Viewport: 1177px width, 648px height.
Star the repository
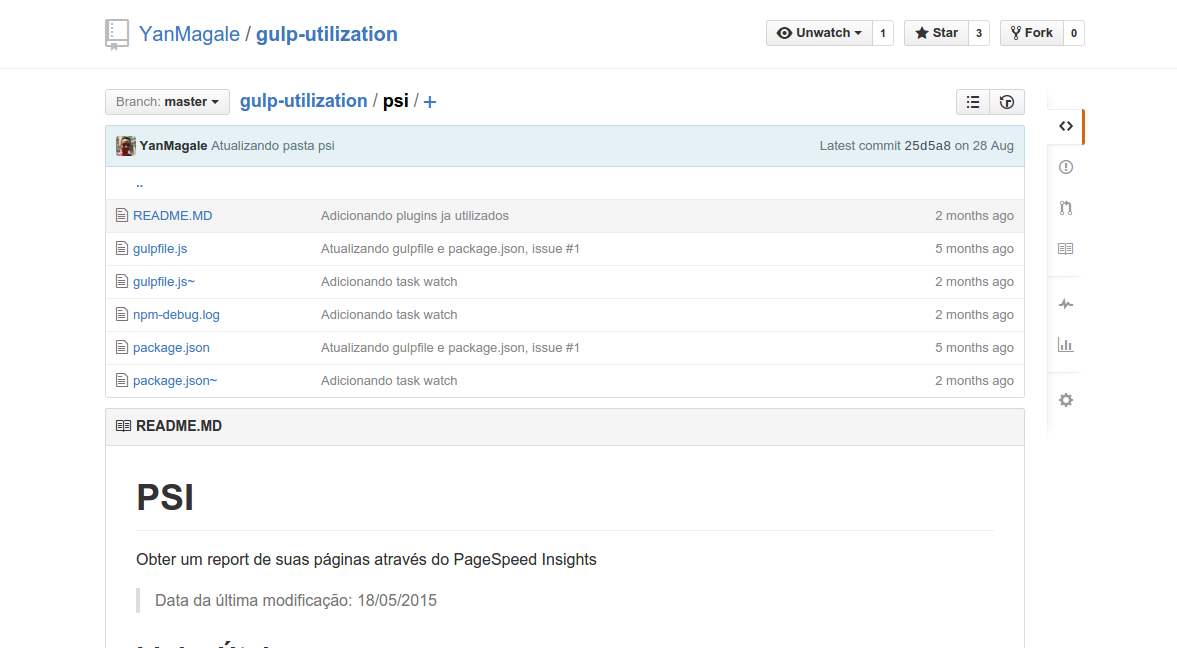[x=936, y=33]
